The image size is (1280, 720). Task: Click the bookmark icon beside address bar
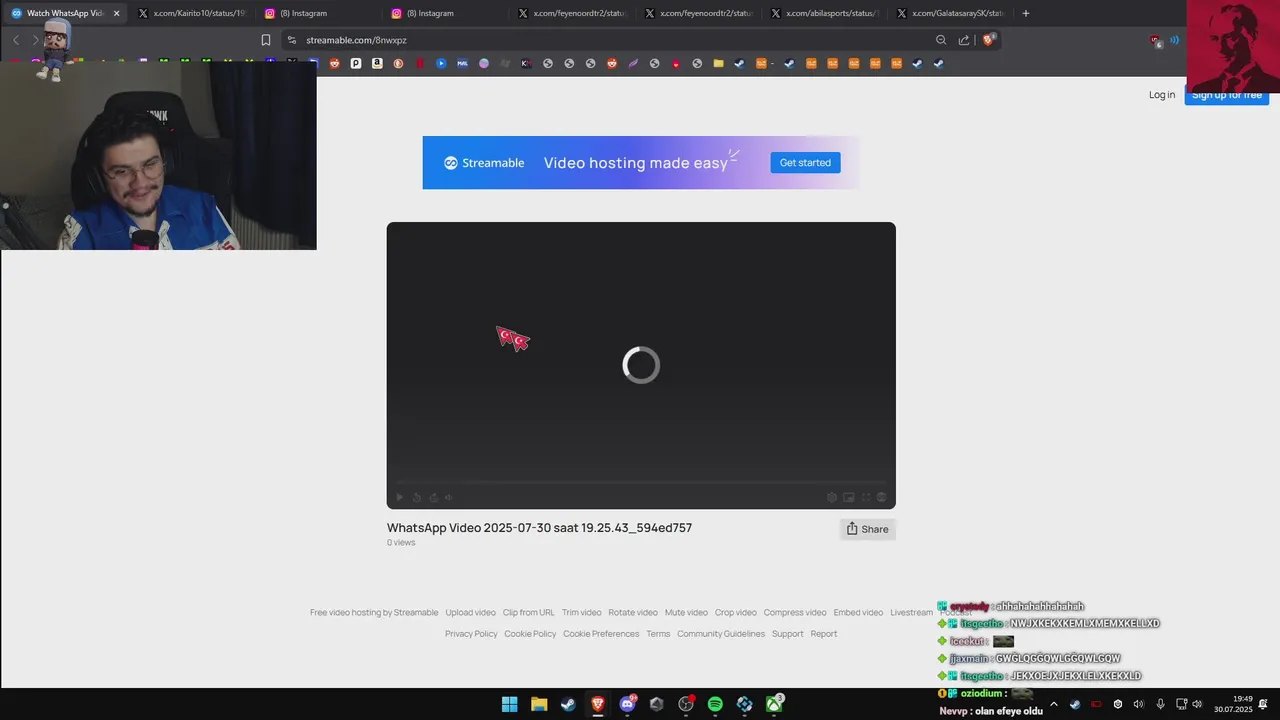coord(266,40)
